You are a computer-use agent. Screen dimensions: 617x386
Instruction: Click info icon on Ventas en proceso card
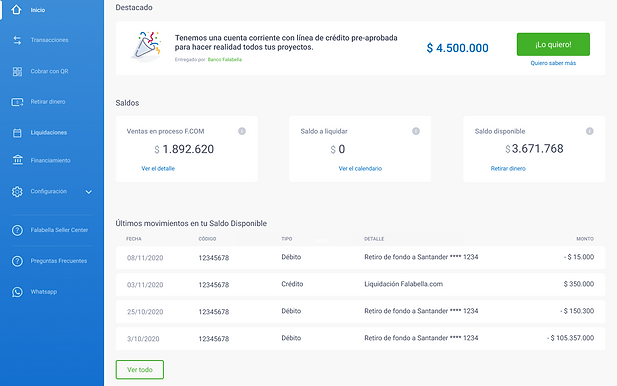pyautogui.click(x=242, y=131)
